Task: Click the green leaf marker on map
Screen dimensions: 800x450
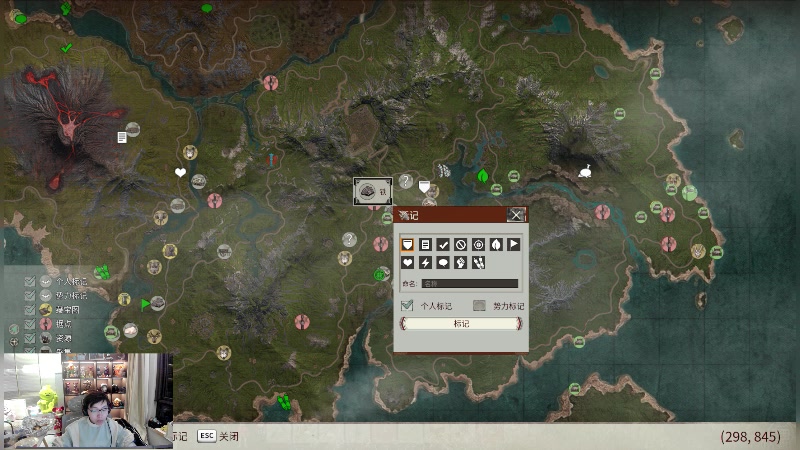Action: tap(483, 176)
